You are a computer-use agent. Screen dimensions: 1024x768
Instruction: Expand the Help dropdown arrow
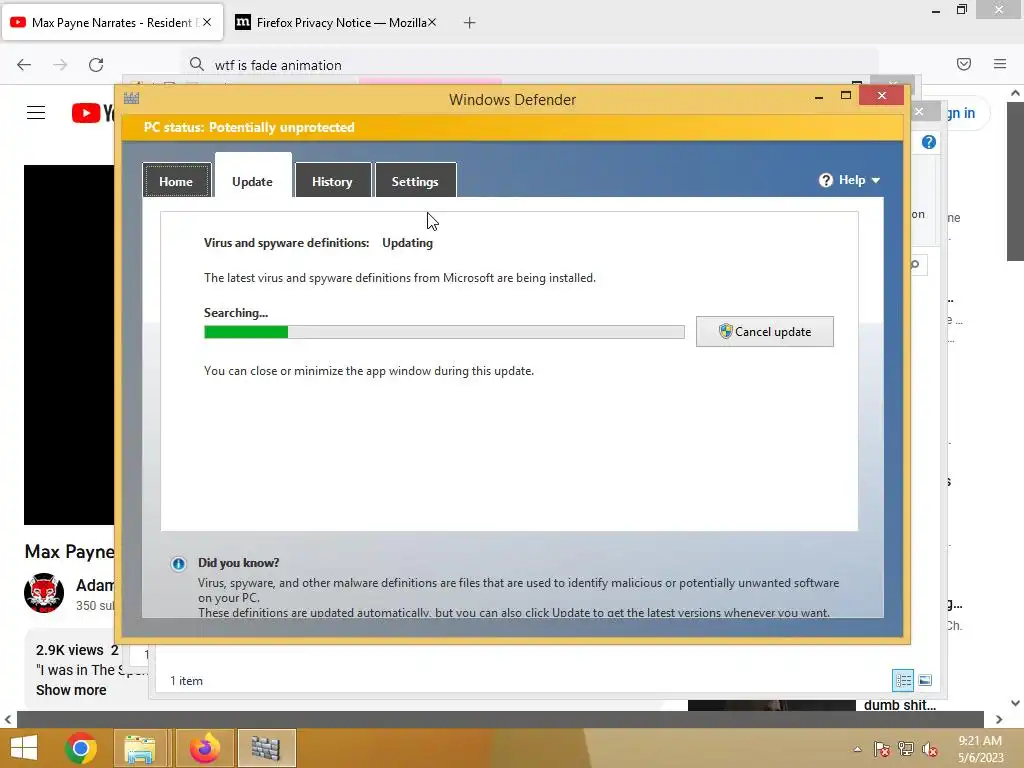point(876,180)
